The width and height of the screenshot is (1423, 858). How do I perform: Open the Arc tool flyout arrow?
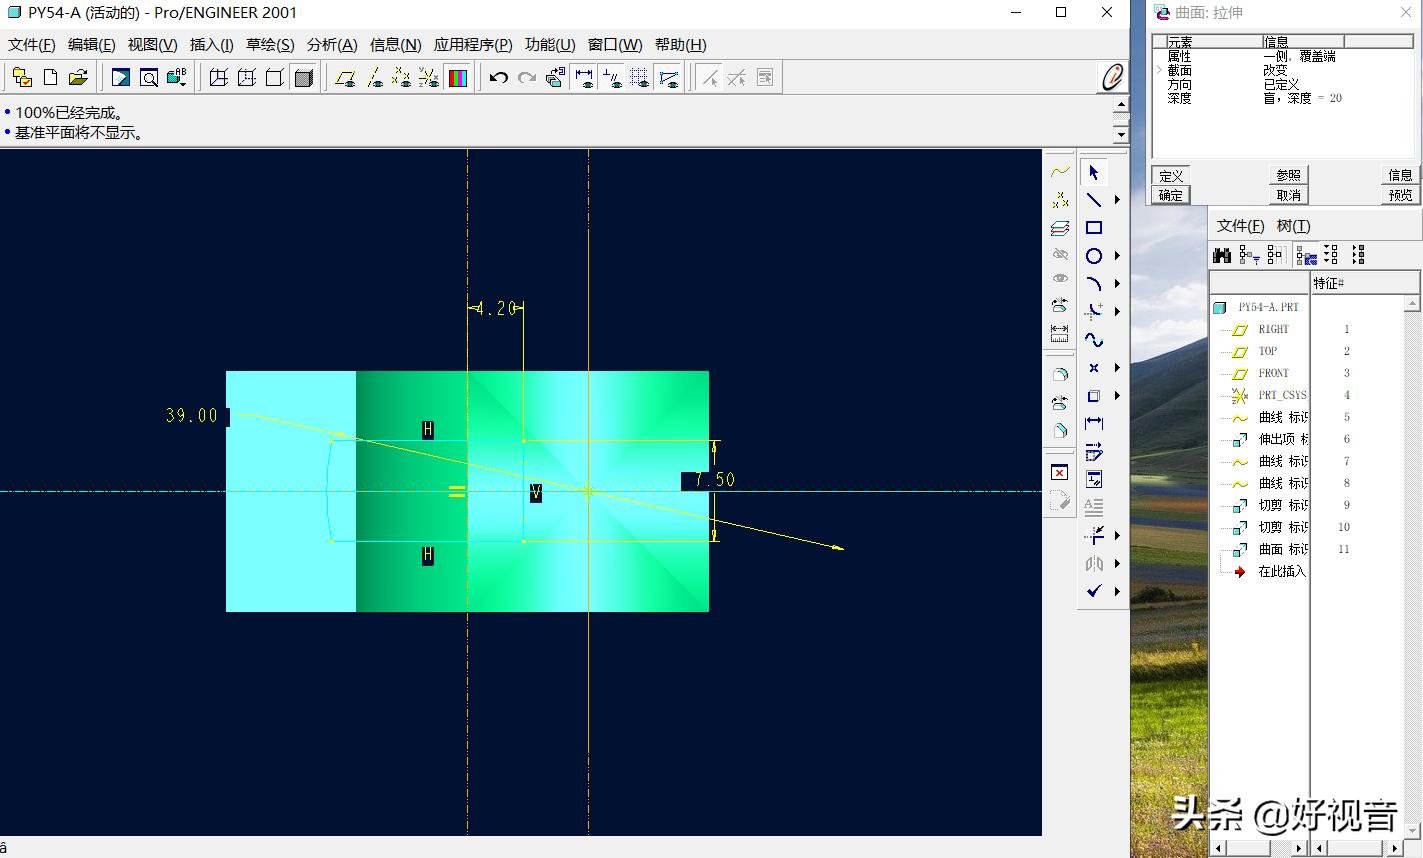tap(1117, 284)
